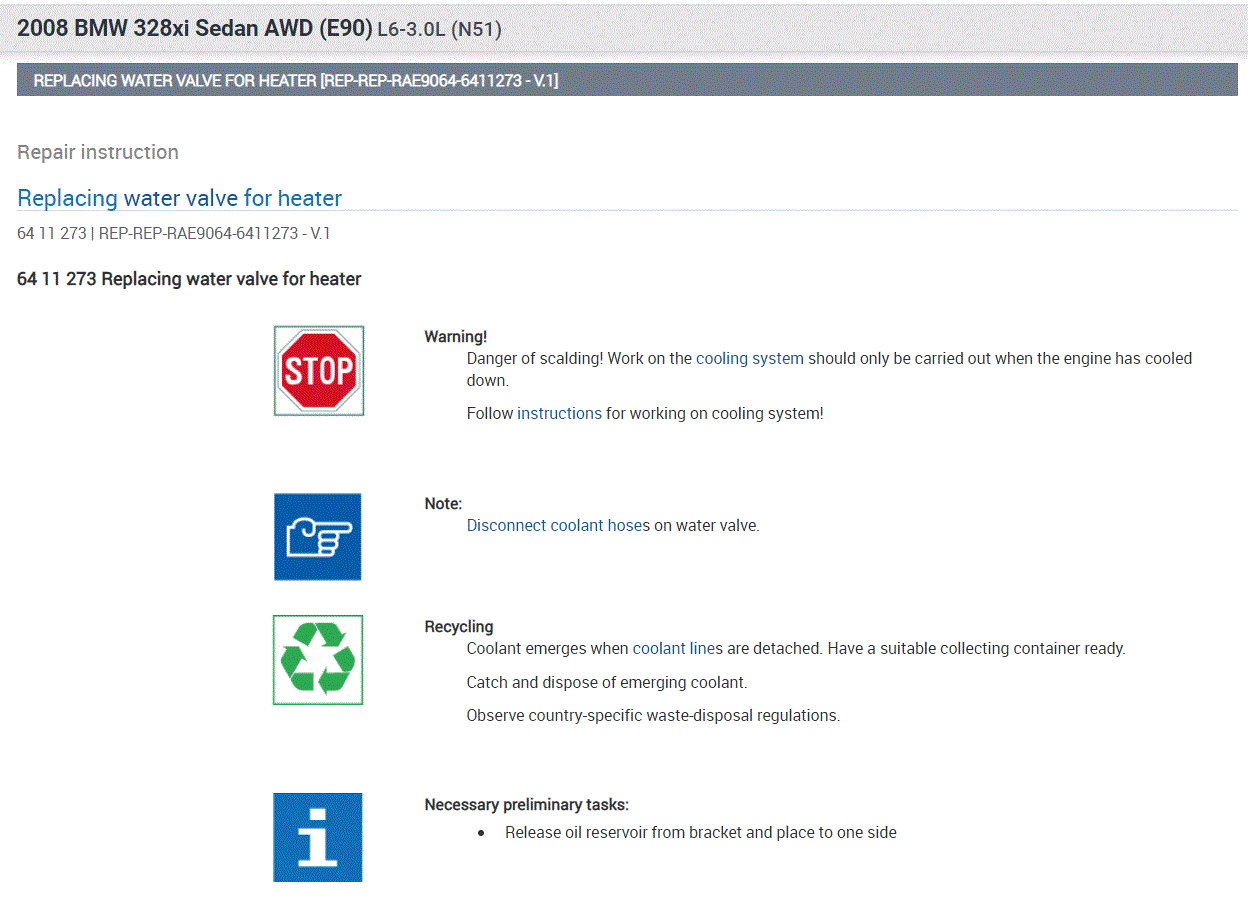This screenshot has height=904, width=1248.
Task: Follow the "instructions" link in the warning
Action: click(559, 413)
